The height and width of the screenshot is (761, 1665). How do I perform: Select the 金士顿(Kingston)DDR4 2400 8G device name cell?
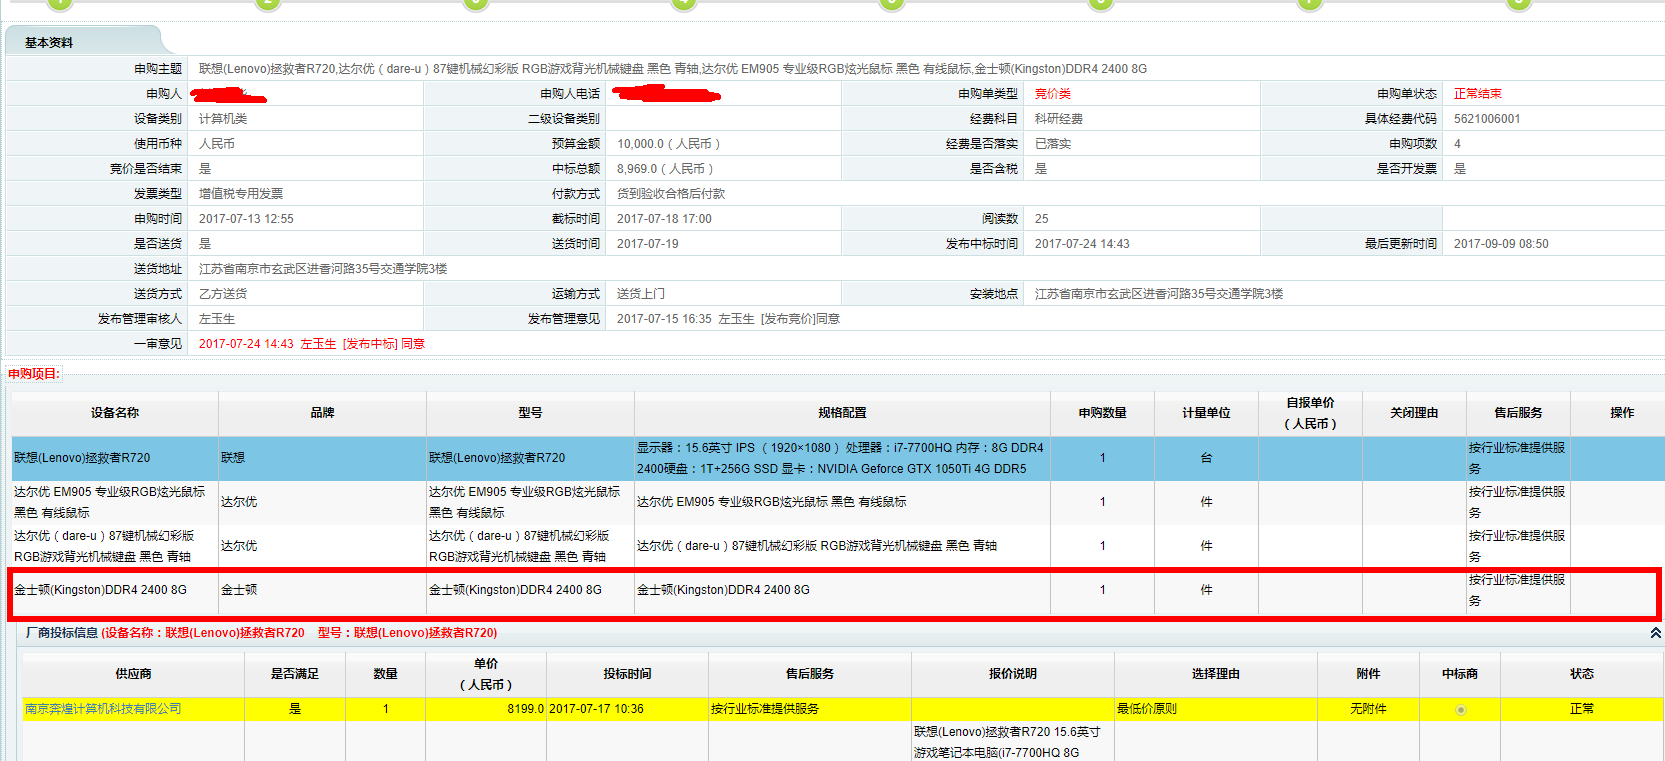[x=115, y=590]
